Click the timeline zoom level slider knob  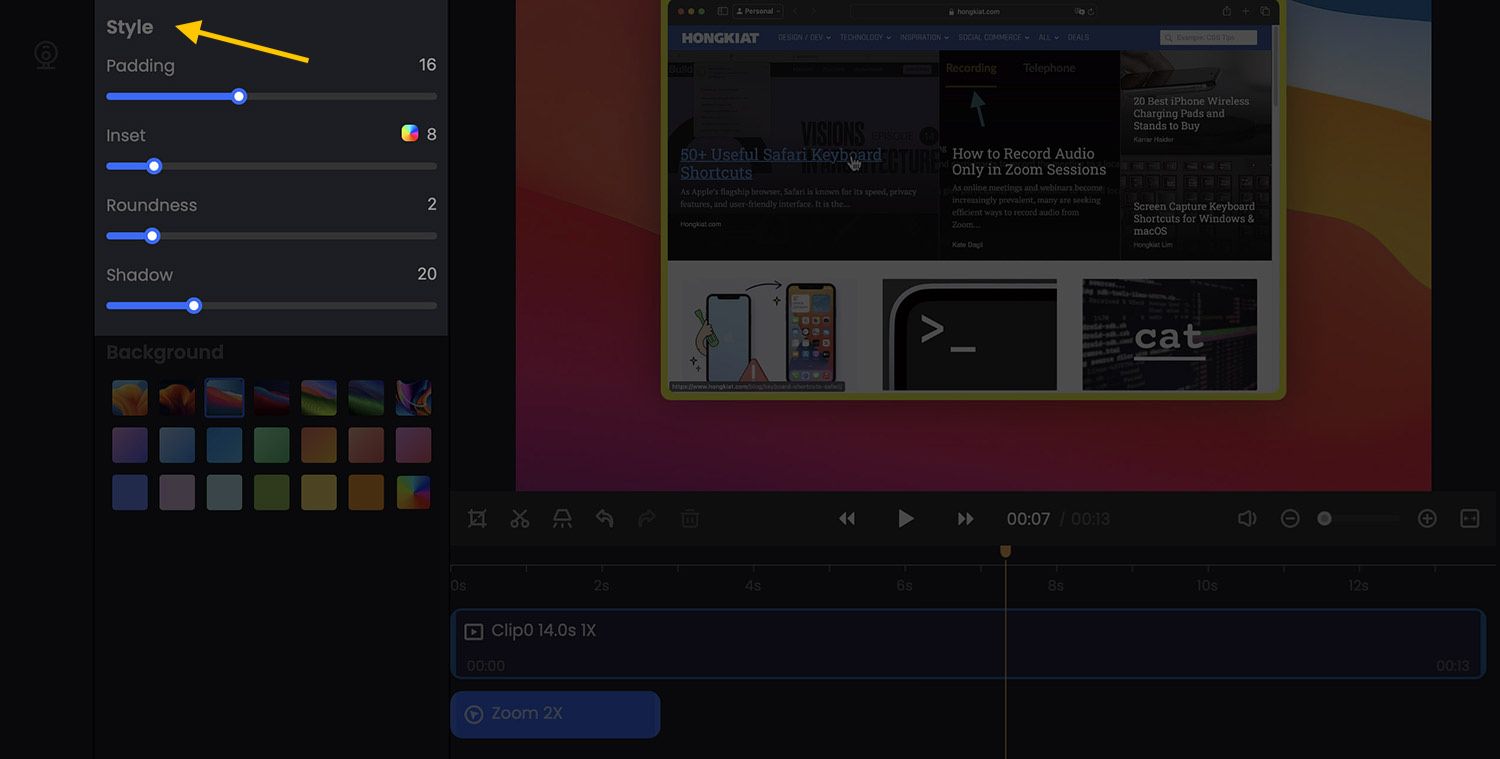(x=1325, y=518)
